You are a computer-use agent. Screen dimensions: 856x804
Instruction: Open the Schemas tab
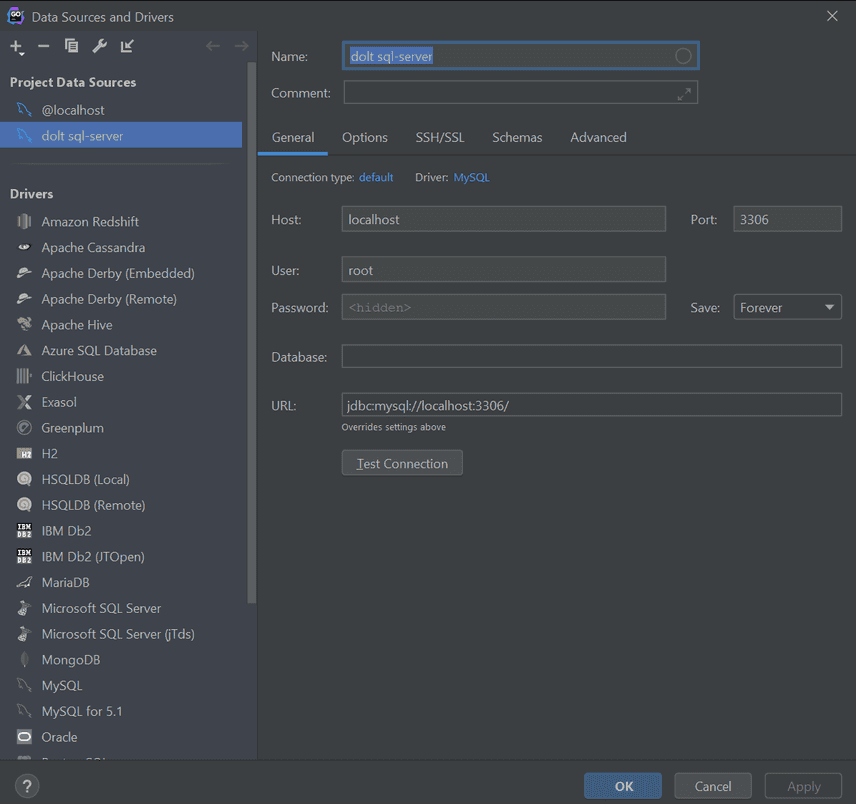point(517,138)
